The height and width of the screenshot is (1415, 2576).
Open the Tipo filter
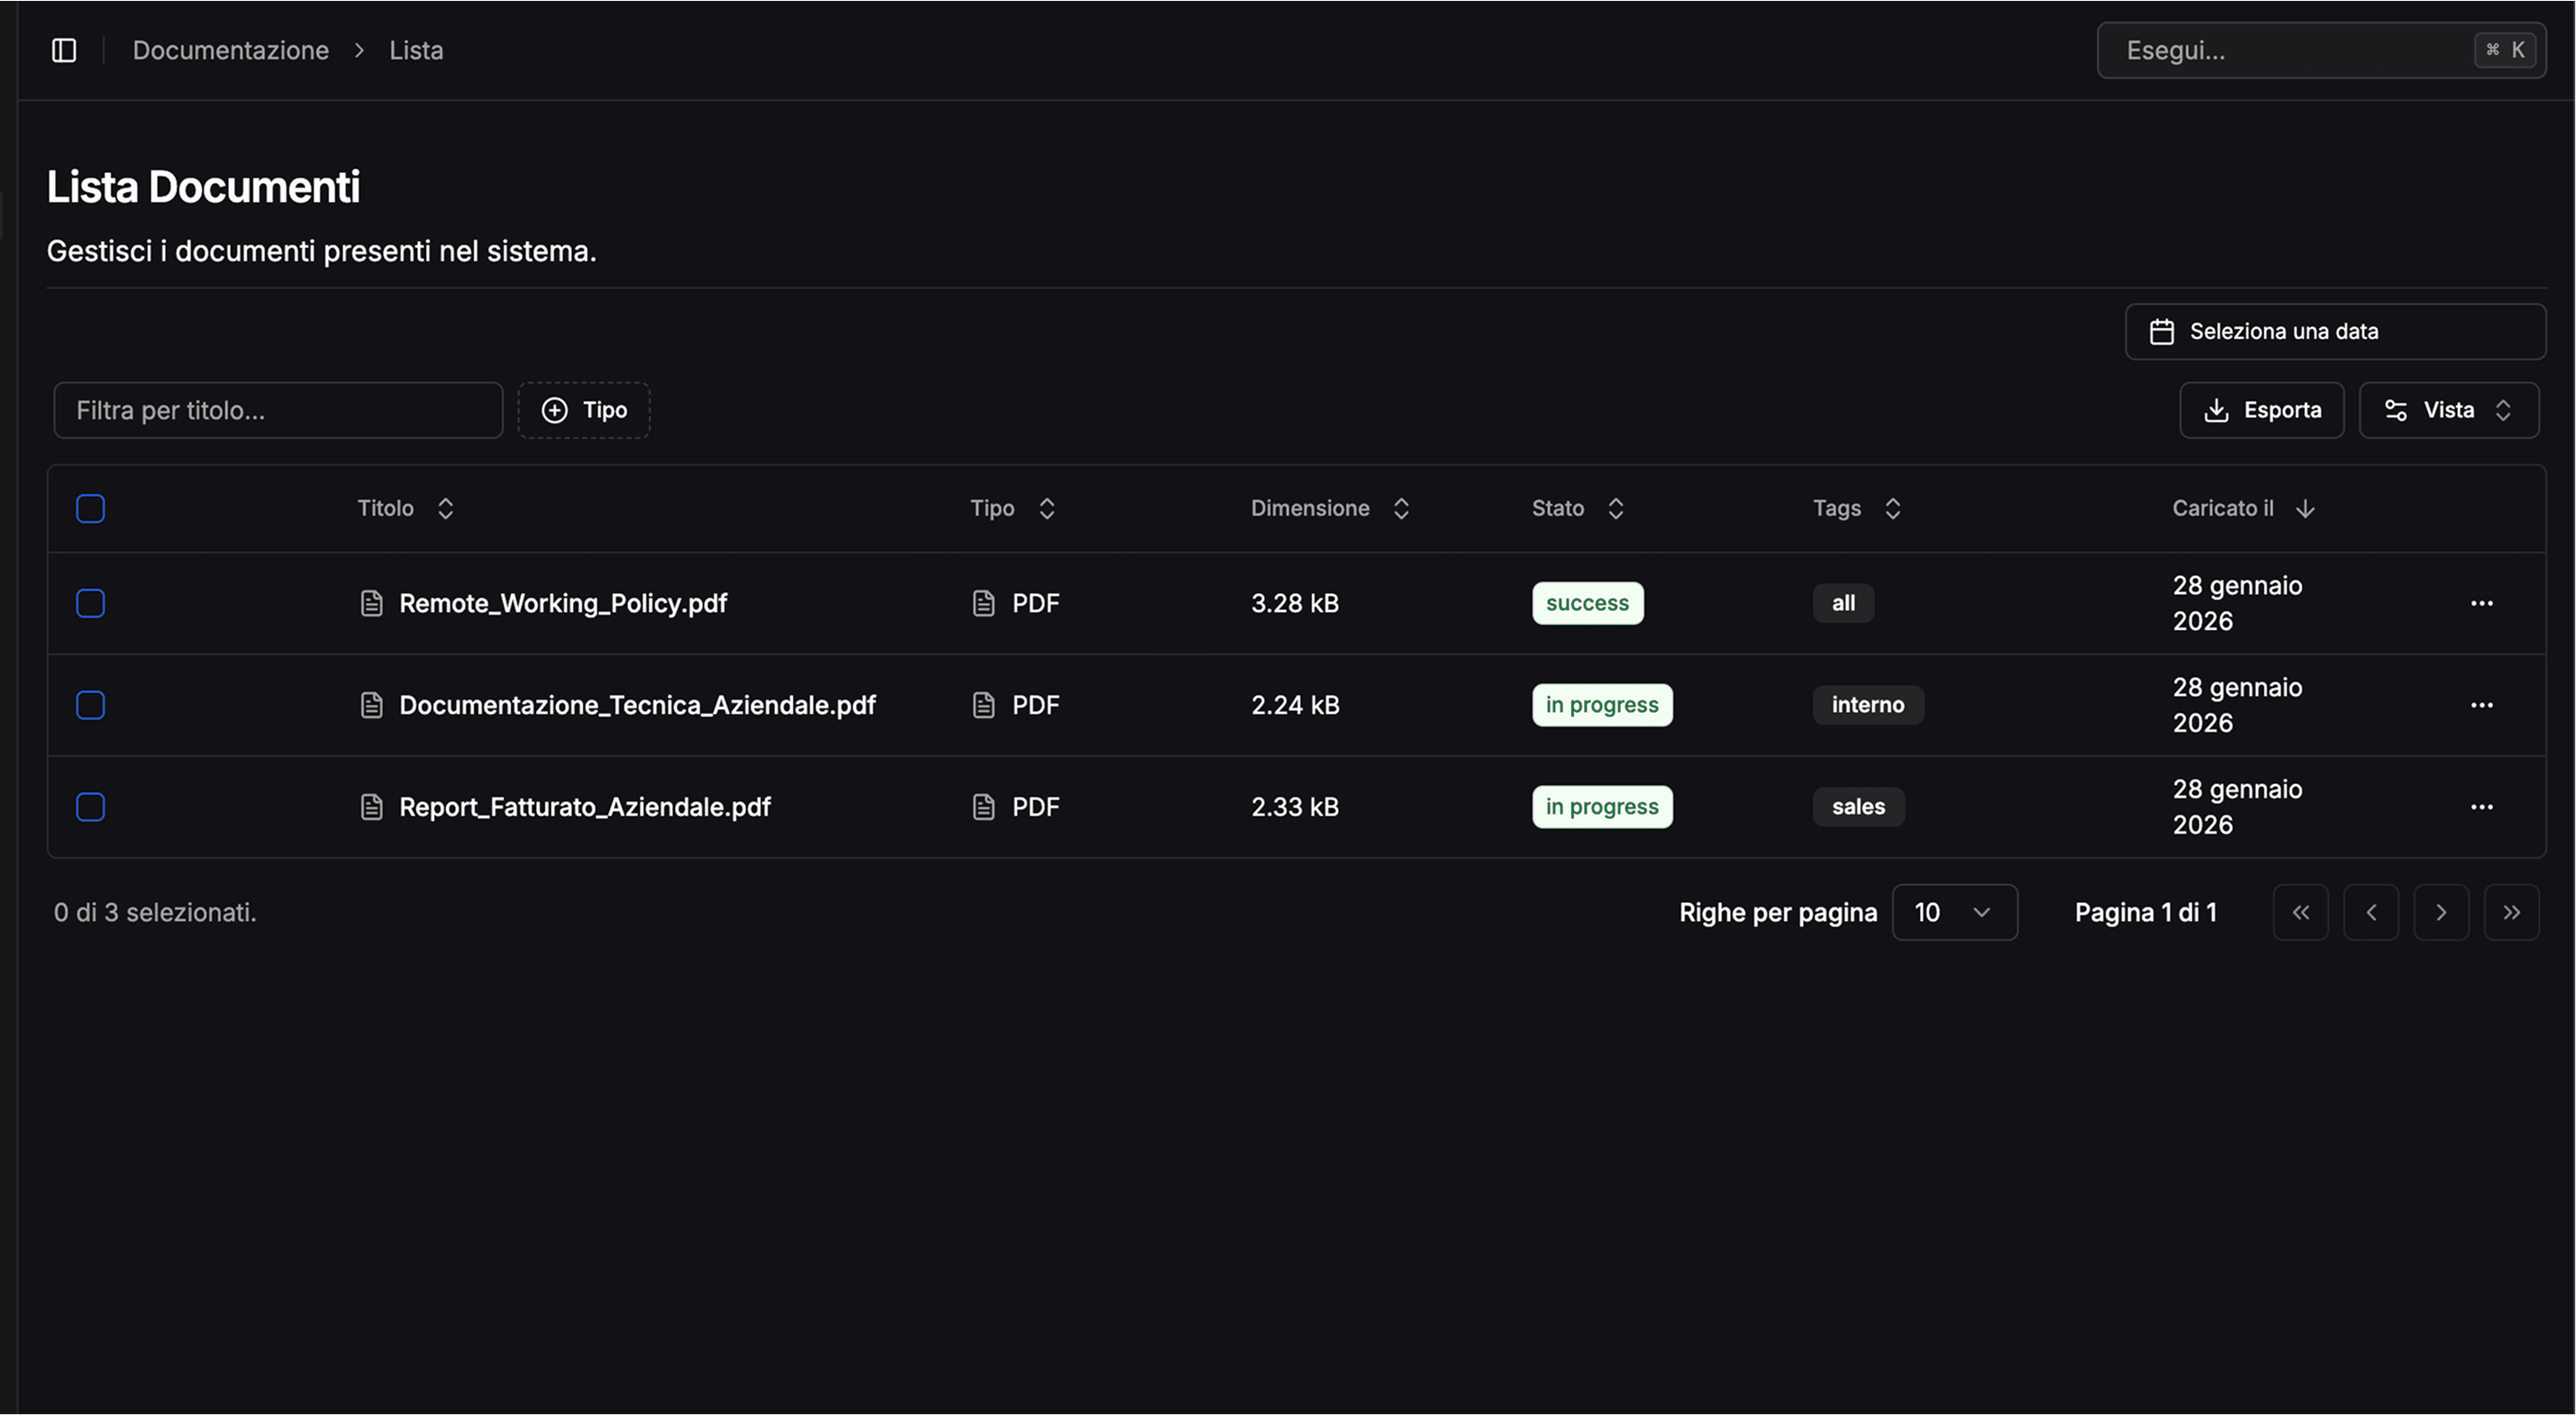(584, 410)
